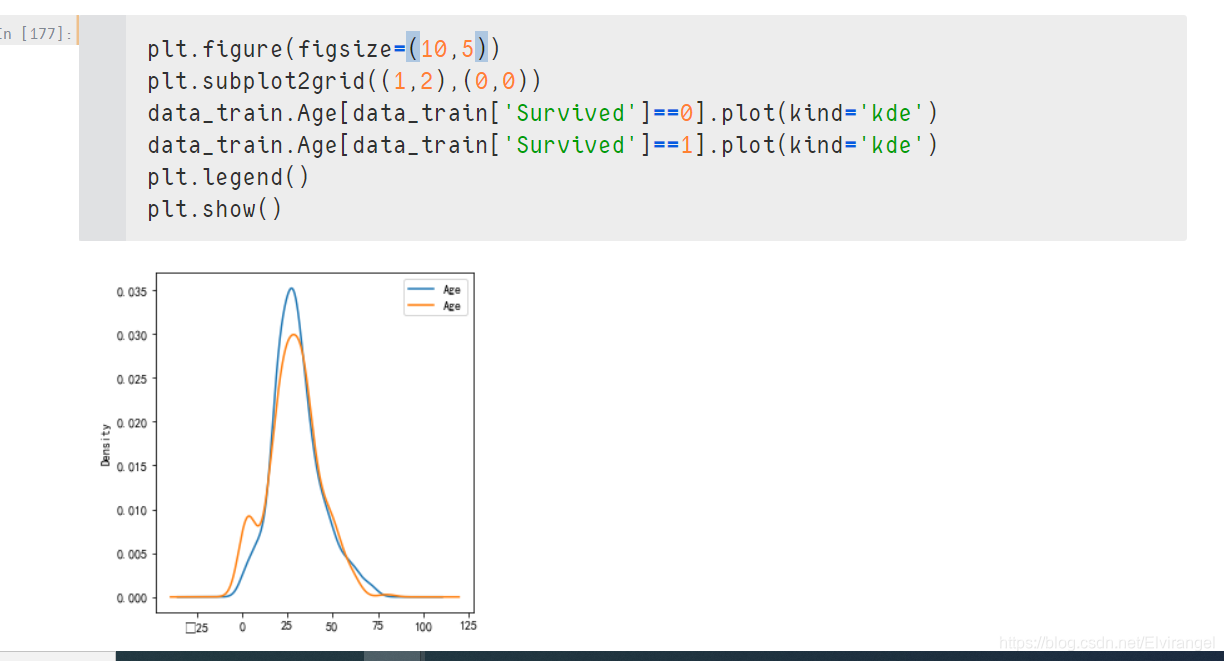This screenshot has height=661, width=1224.
Task: Click the highlighted opening parenthesis before 10
Action: click(x=413, y=48)
